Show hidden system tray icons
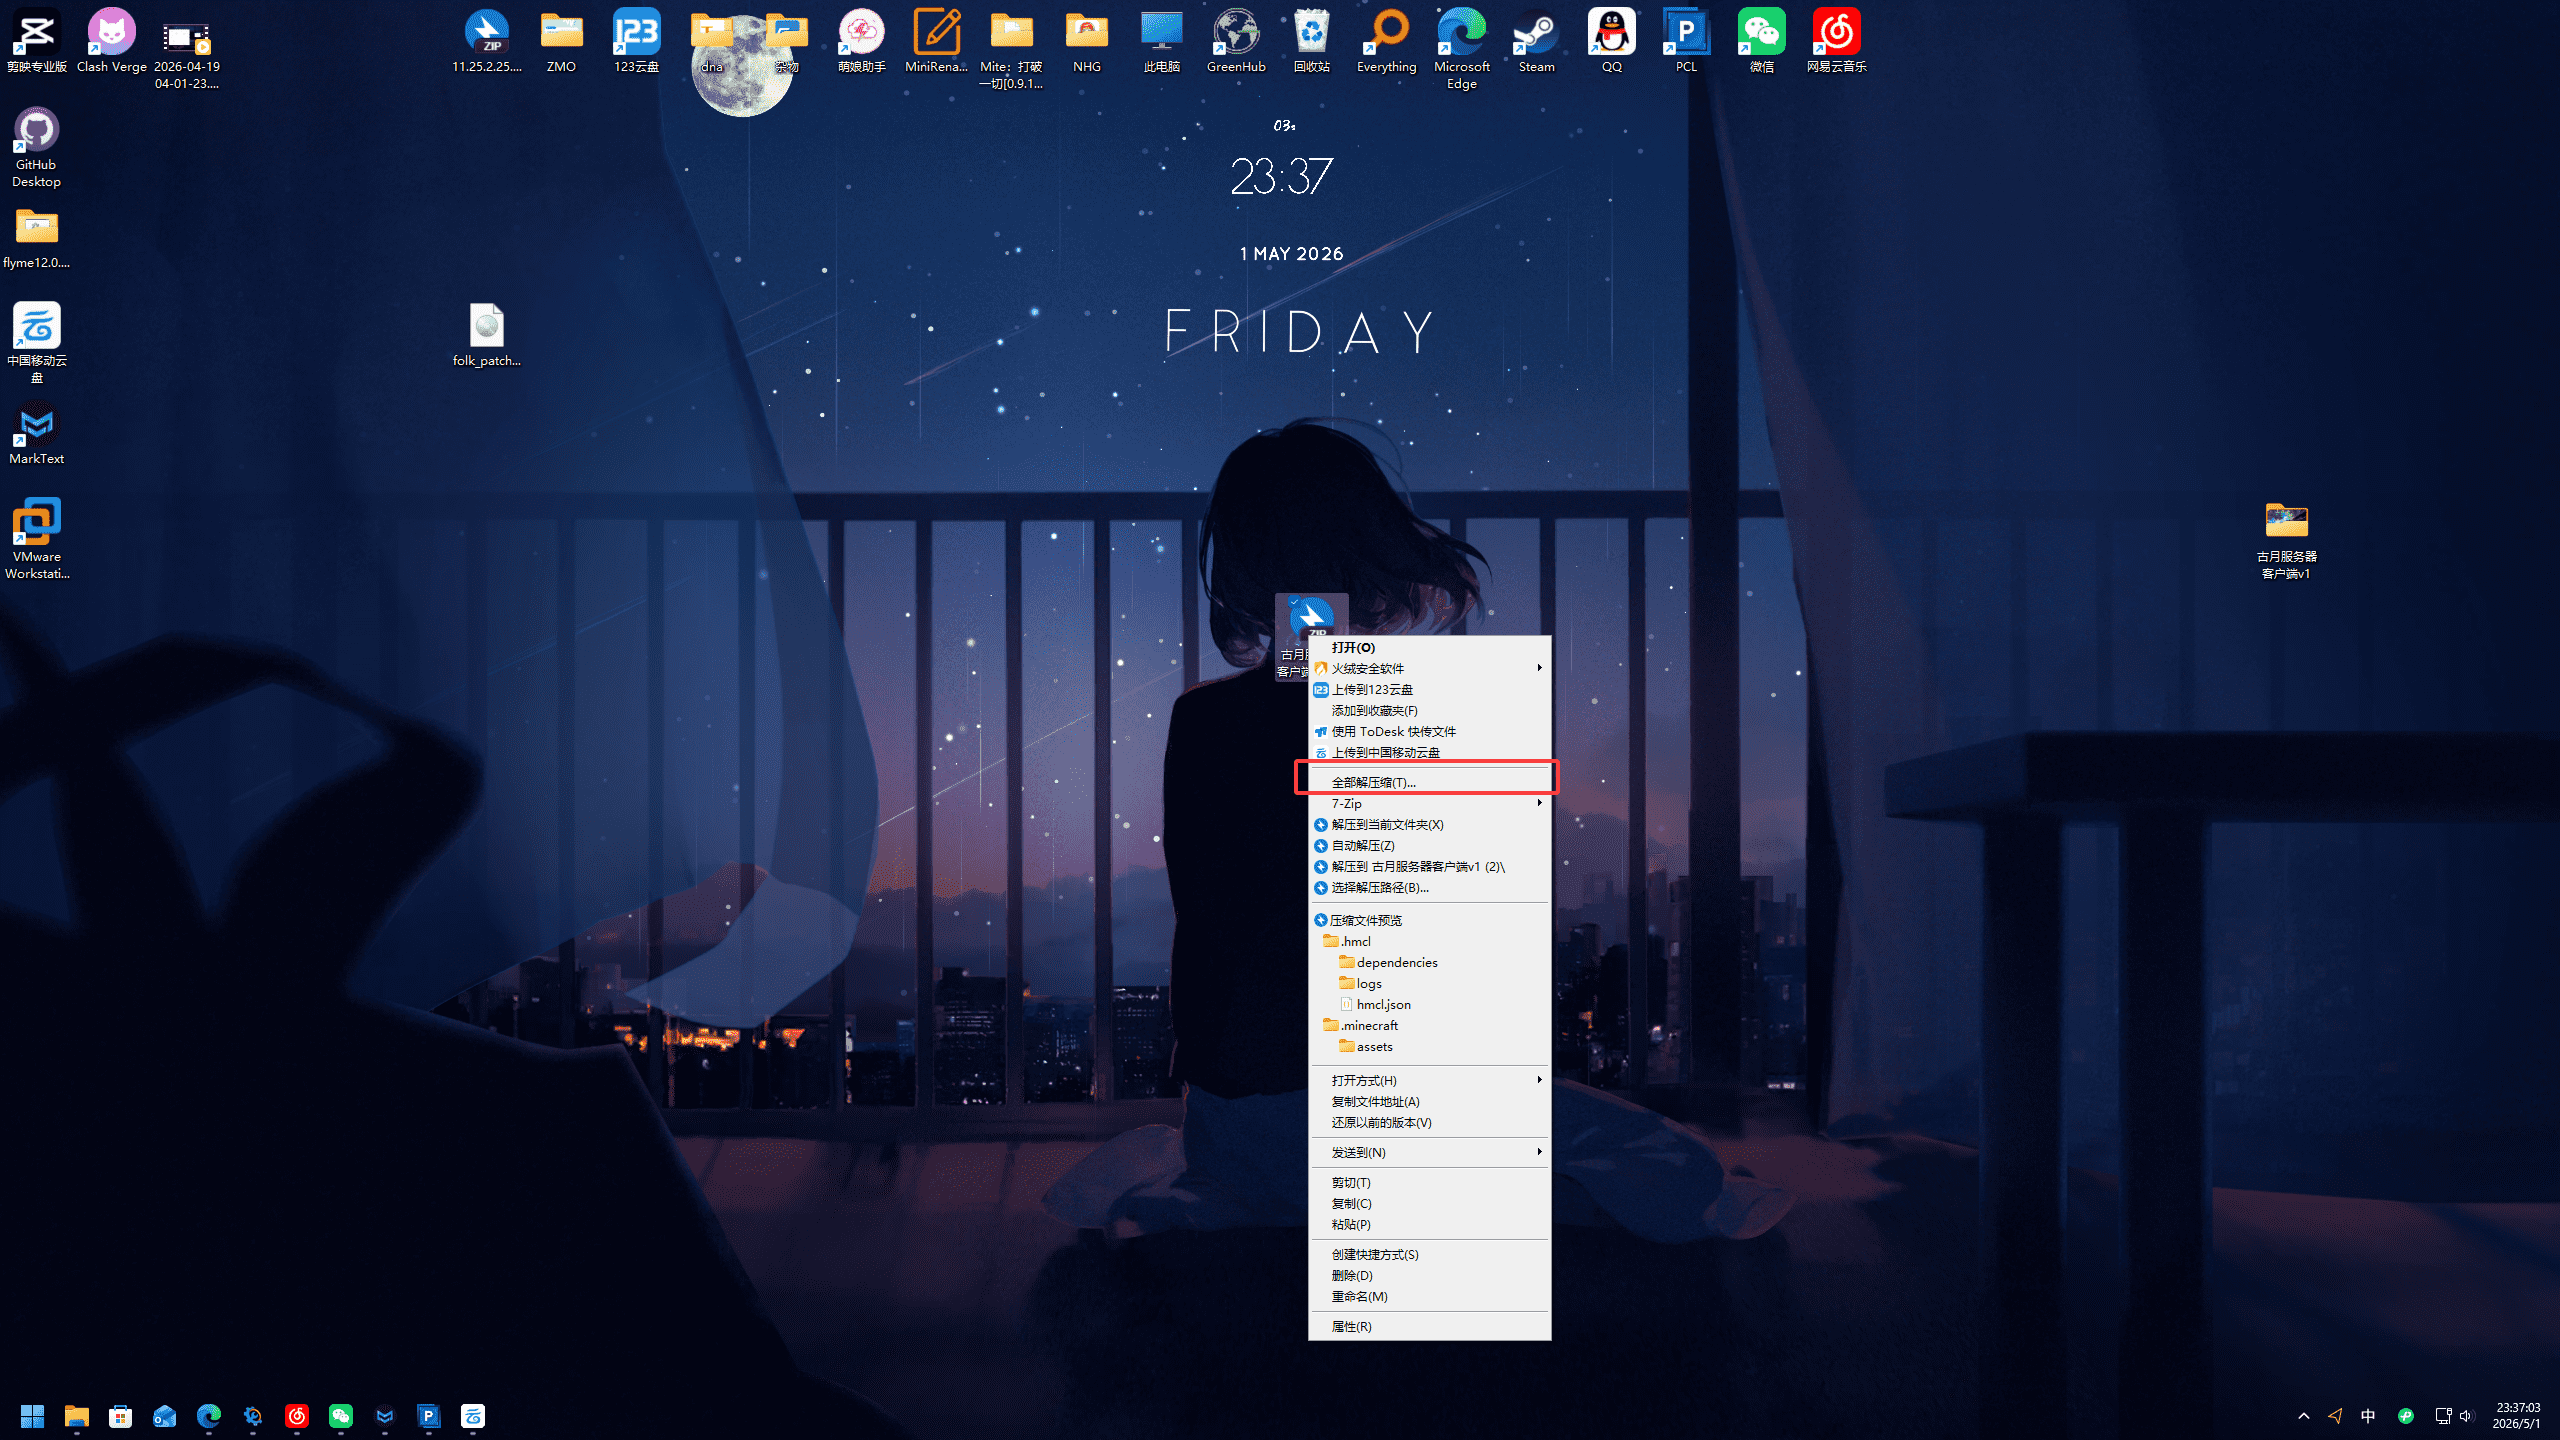Image resolution: width=2560 pixels, height=1440 pixels. pyautogui.click(x=2304, y=1416)
